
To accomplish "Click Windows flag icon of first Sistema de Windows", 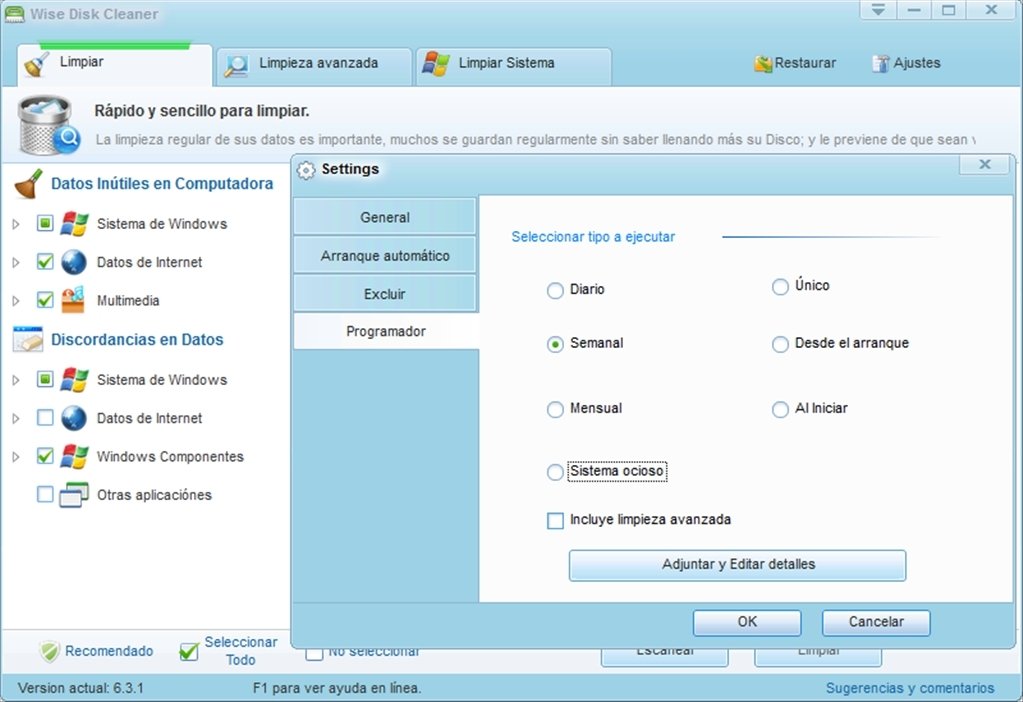I will tap(74, 224).
